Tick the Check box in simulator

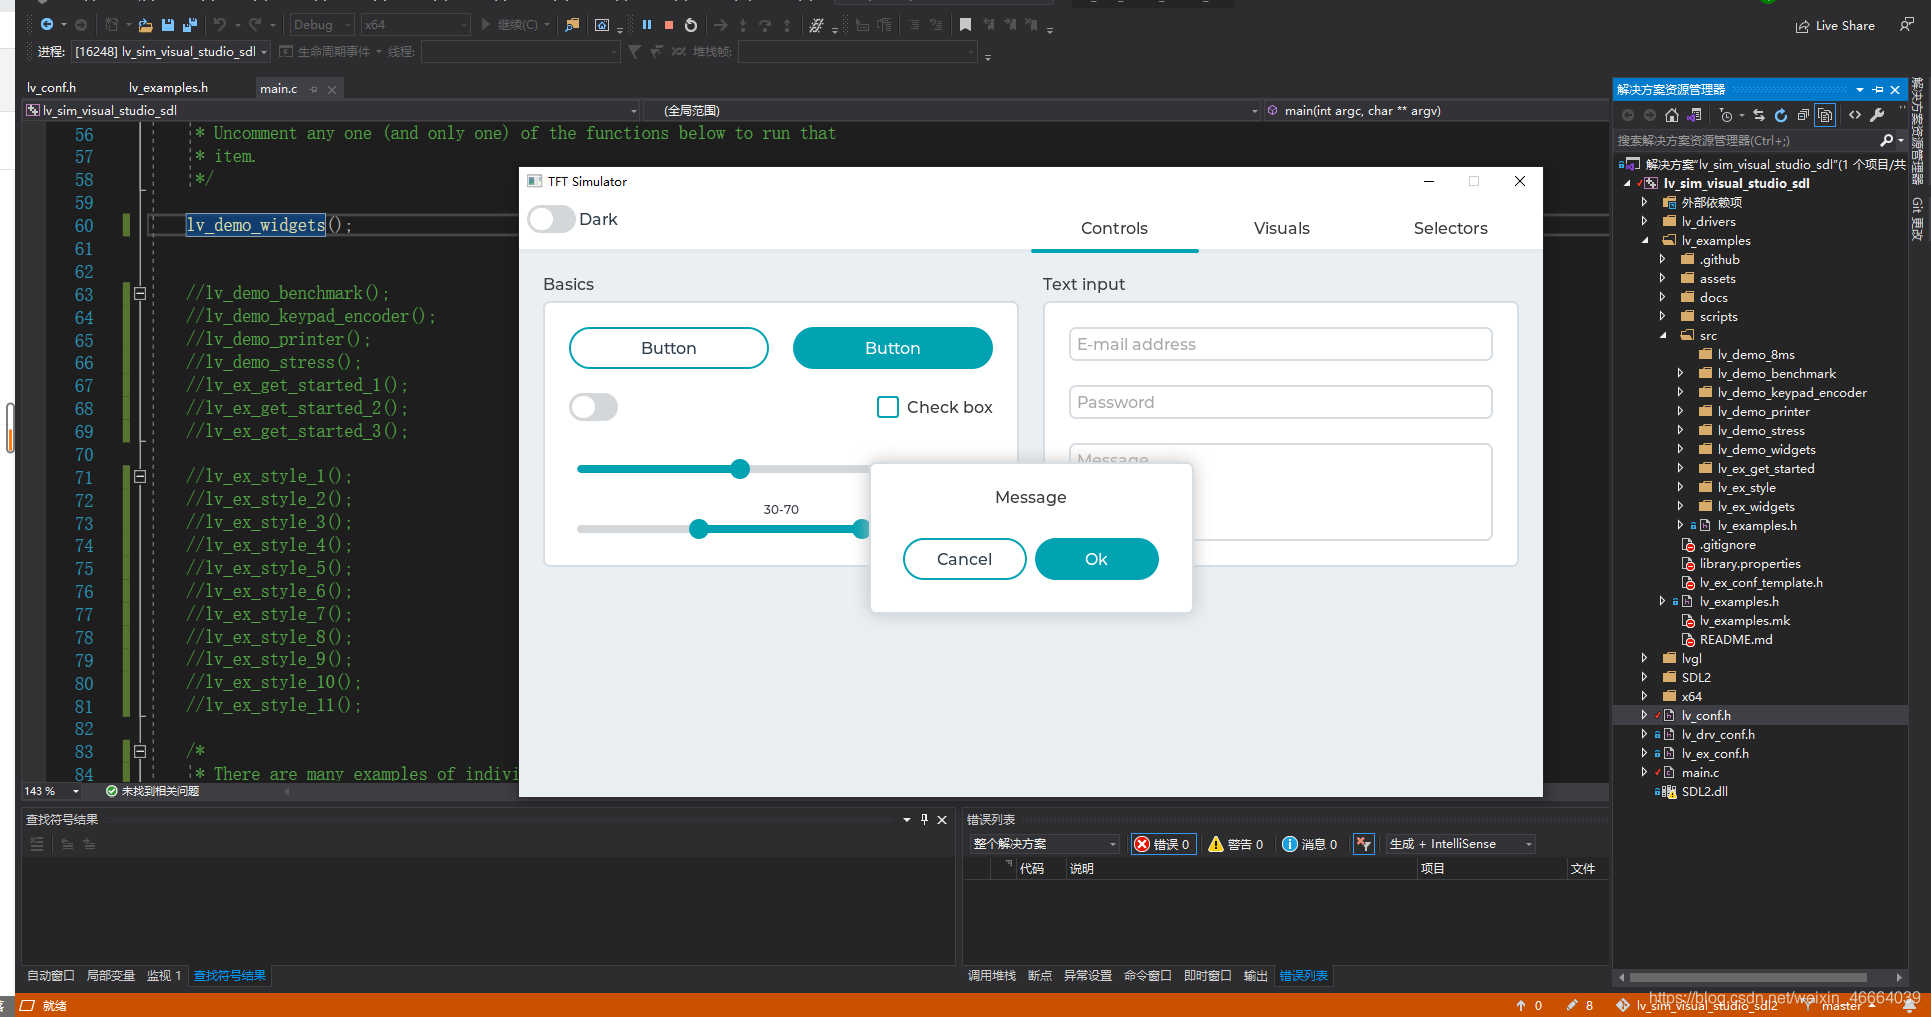point(888,407)
